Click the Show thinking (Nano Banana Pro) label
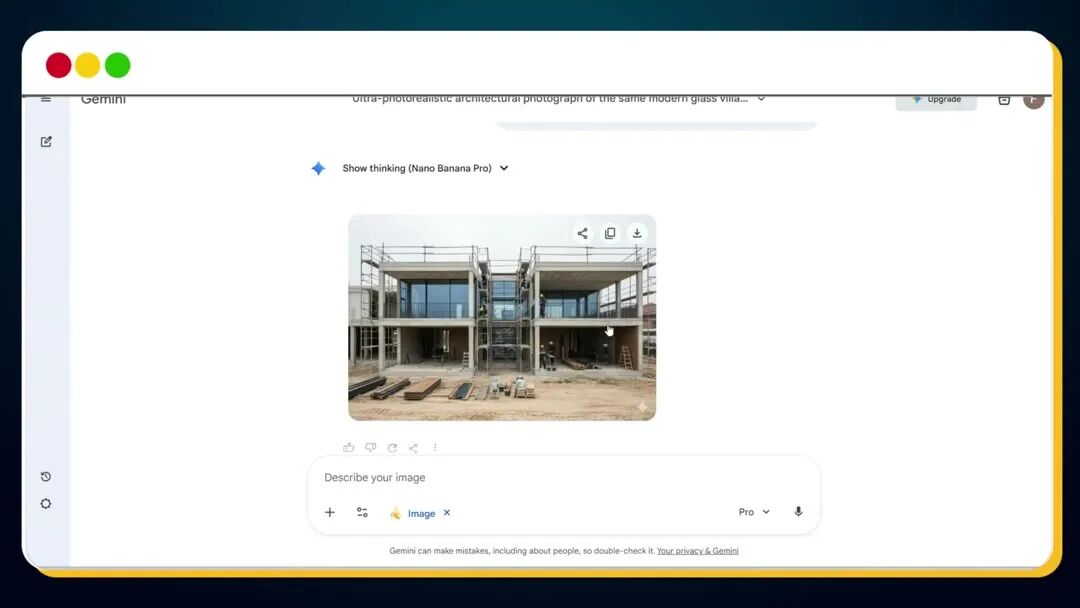The height and width of the screenshot is (608, 1080). tap(417, 168)
